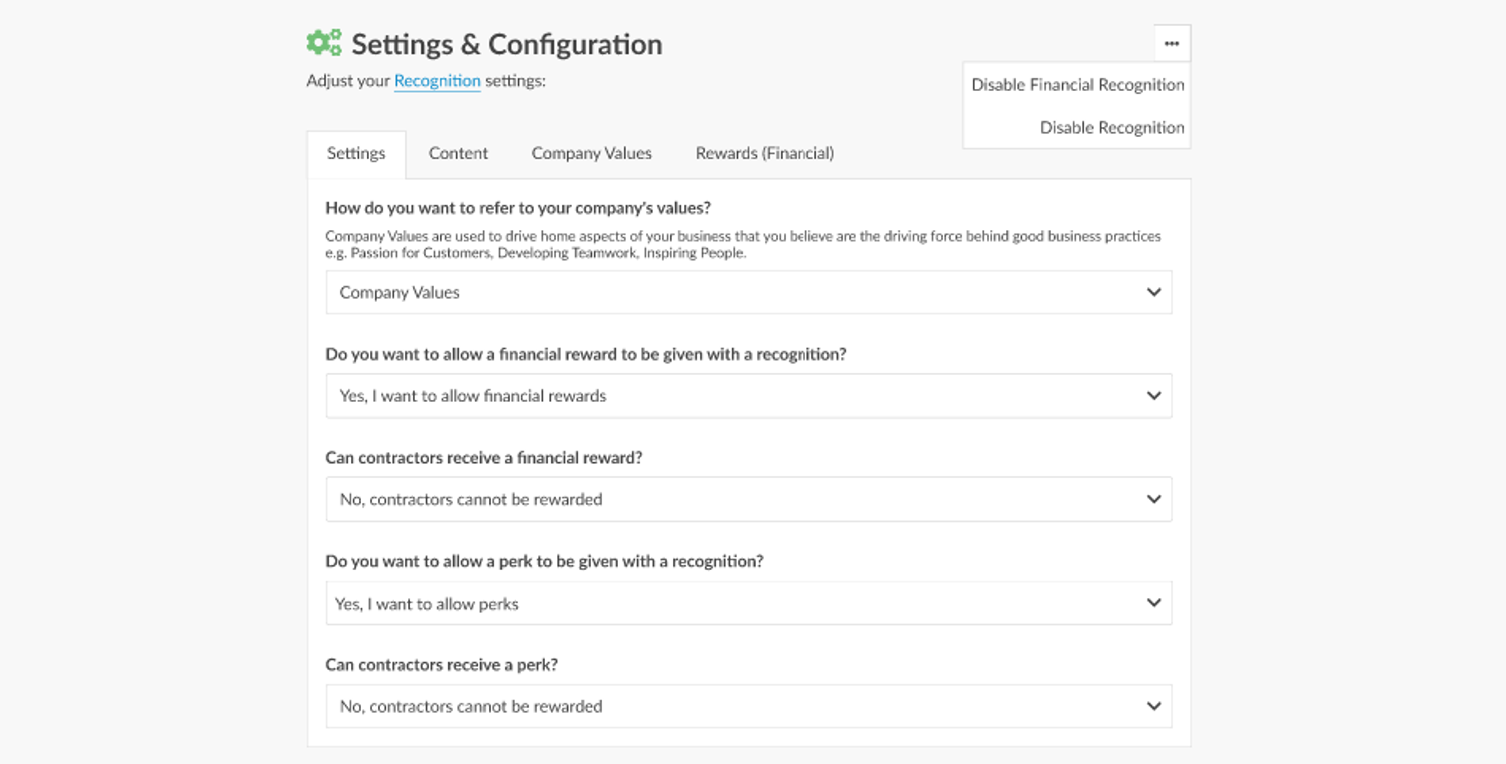Click "Can contractors receive a financial reward?" label
The width and height of the screenshot is (1506, 764).
(x=484, y=458)
